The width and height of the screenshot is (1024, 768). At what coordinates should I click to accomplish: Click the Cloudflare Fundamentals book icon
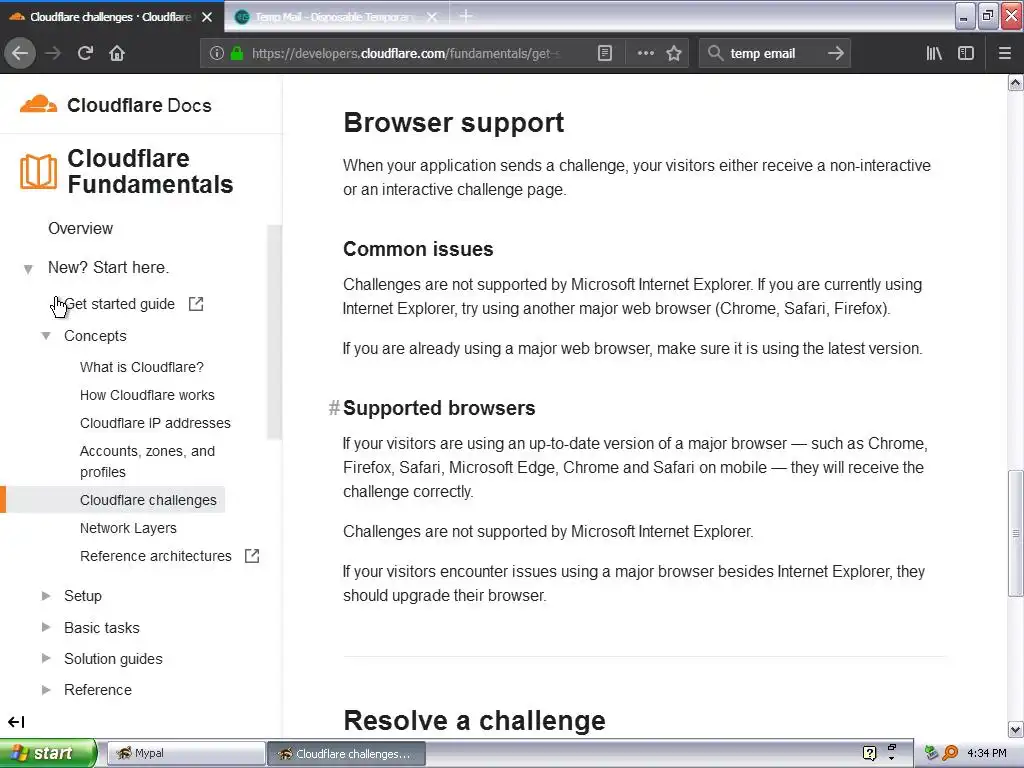[38, 172]
